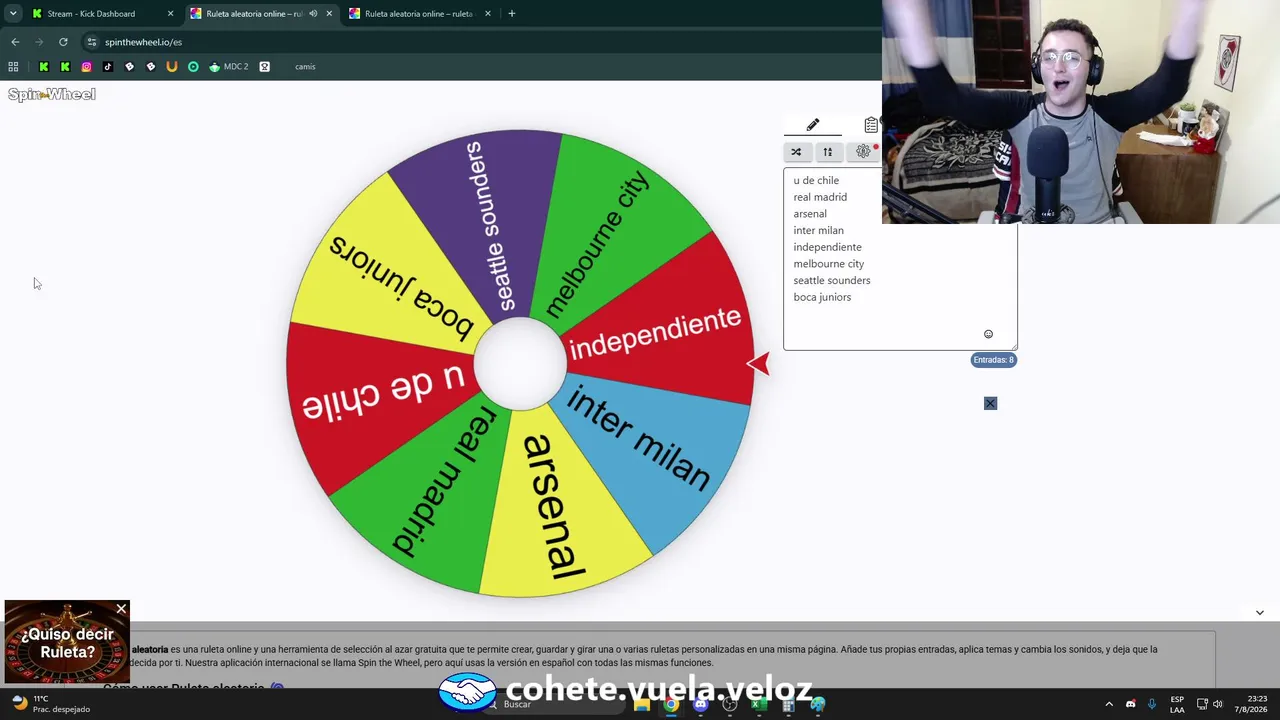Place cursor on 'arsenal' entry line
Screen dimensions: 1280x720
click(x=810, y=214)
